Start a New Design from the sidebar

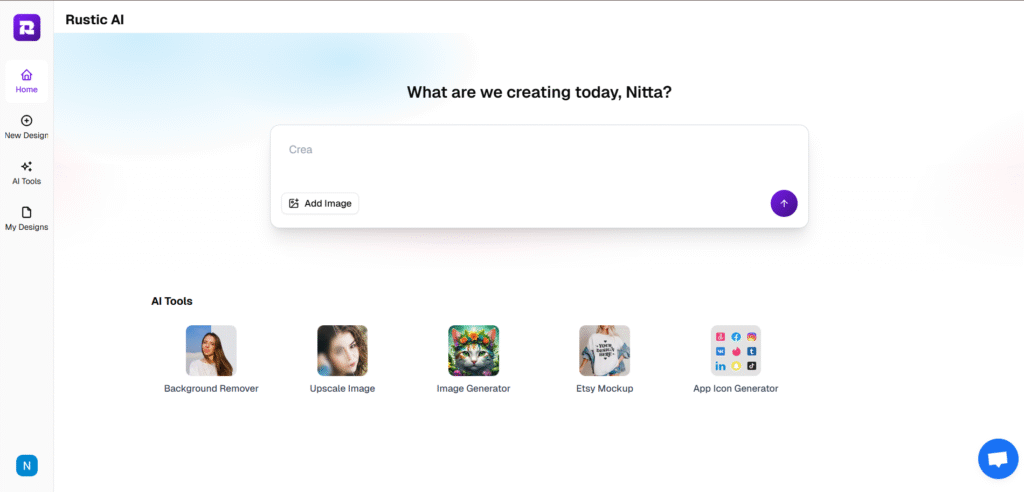click(x=26, y=126)
